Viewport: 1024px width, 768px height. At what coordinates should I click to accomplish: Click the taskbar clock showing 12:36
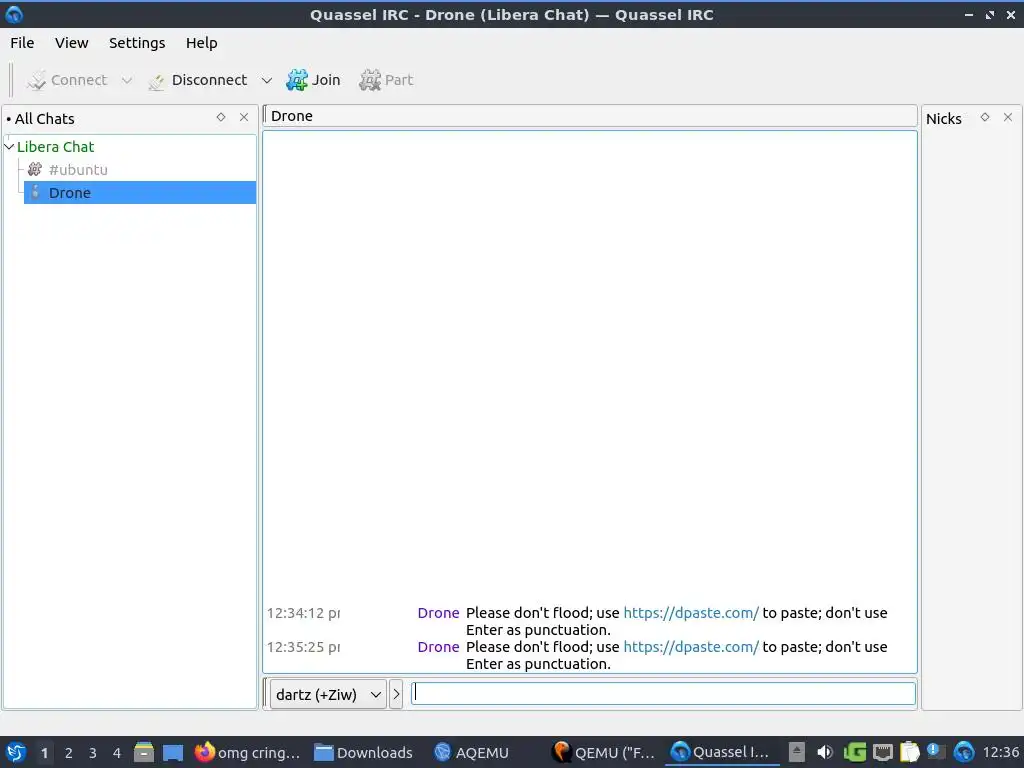(x=1000, y=752)
